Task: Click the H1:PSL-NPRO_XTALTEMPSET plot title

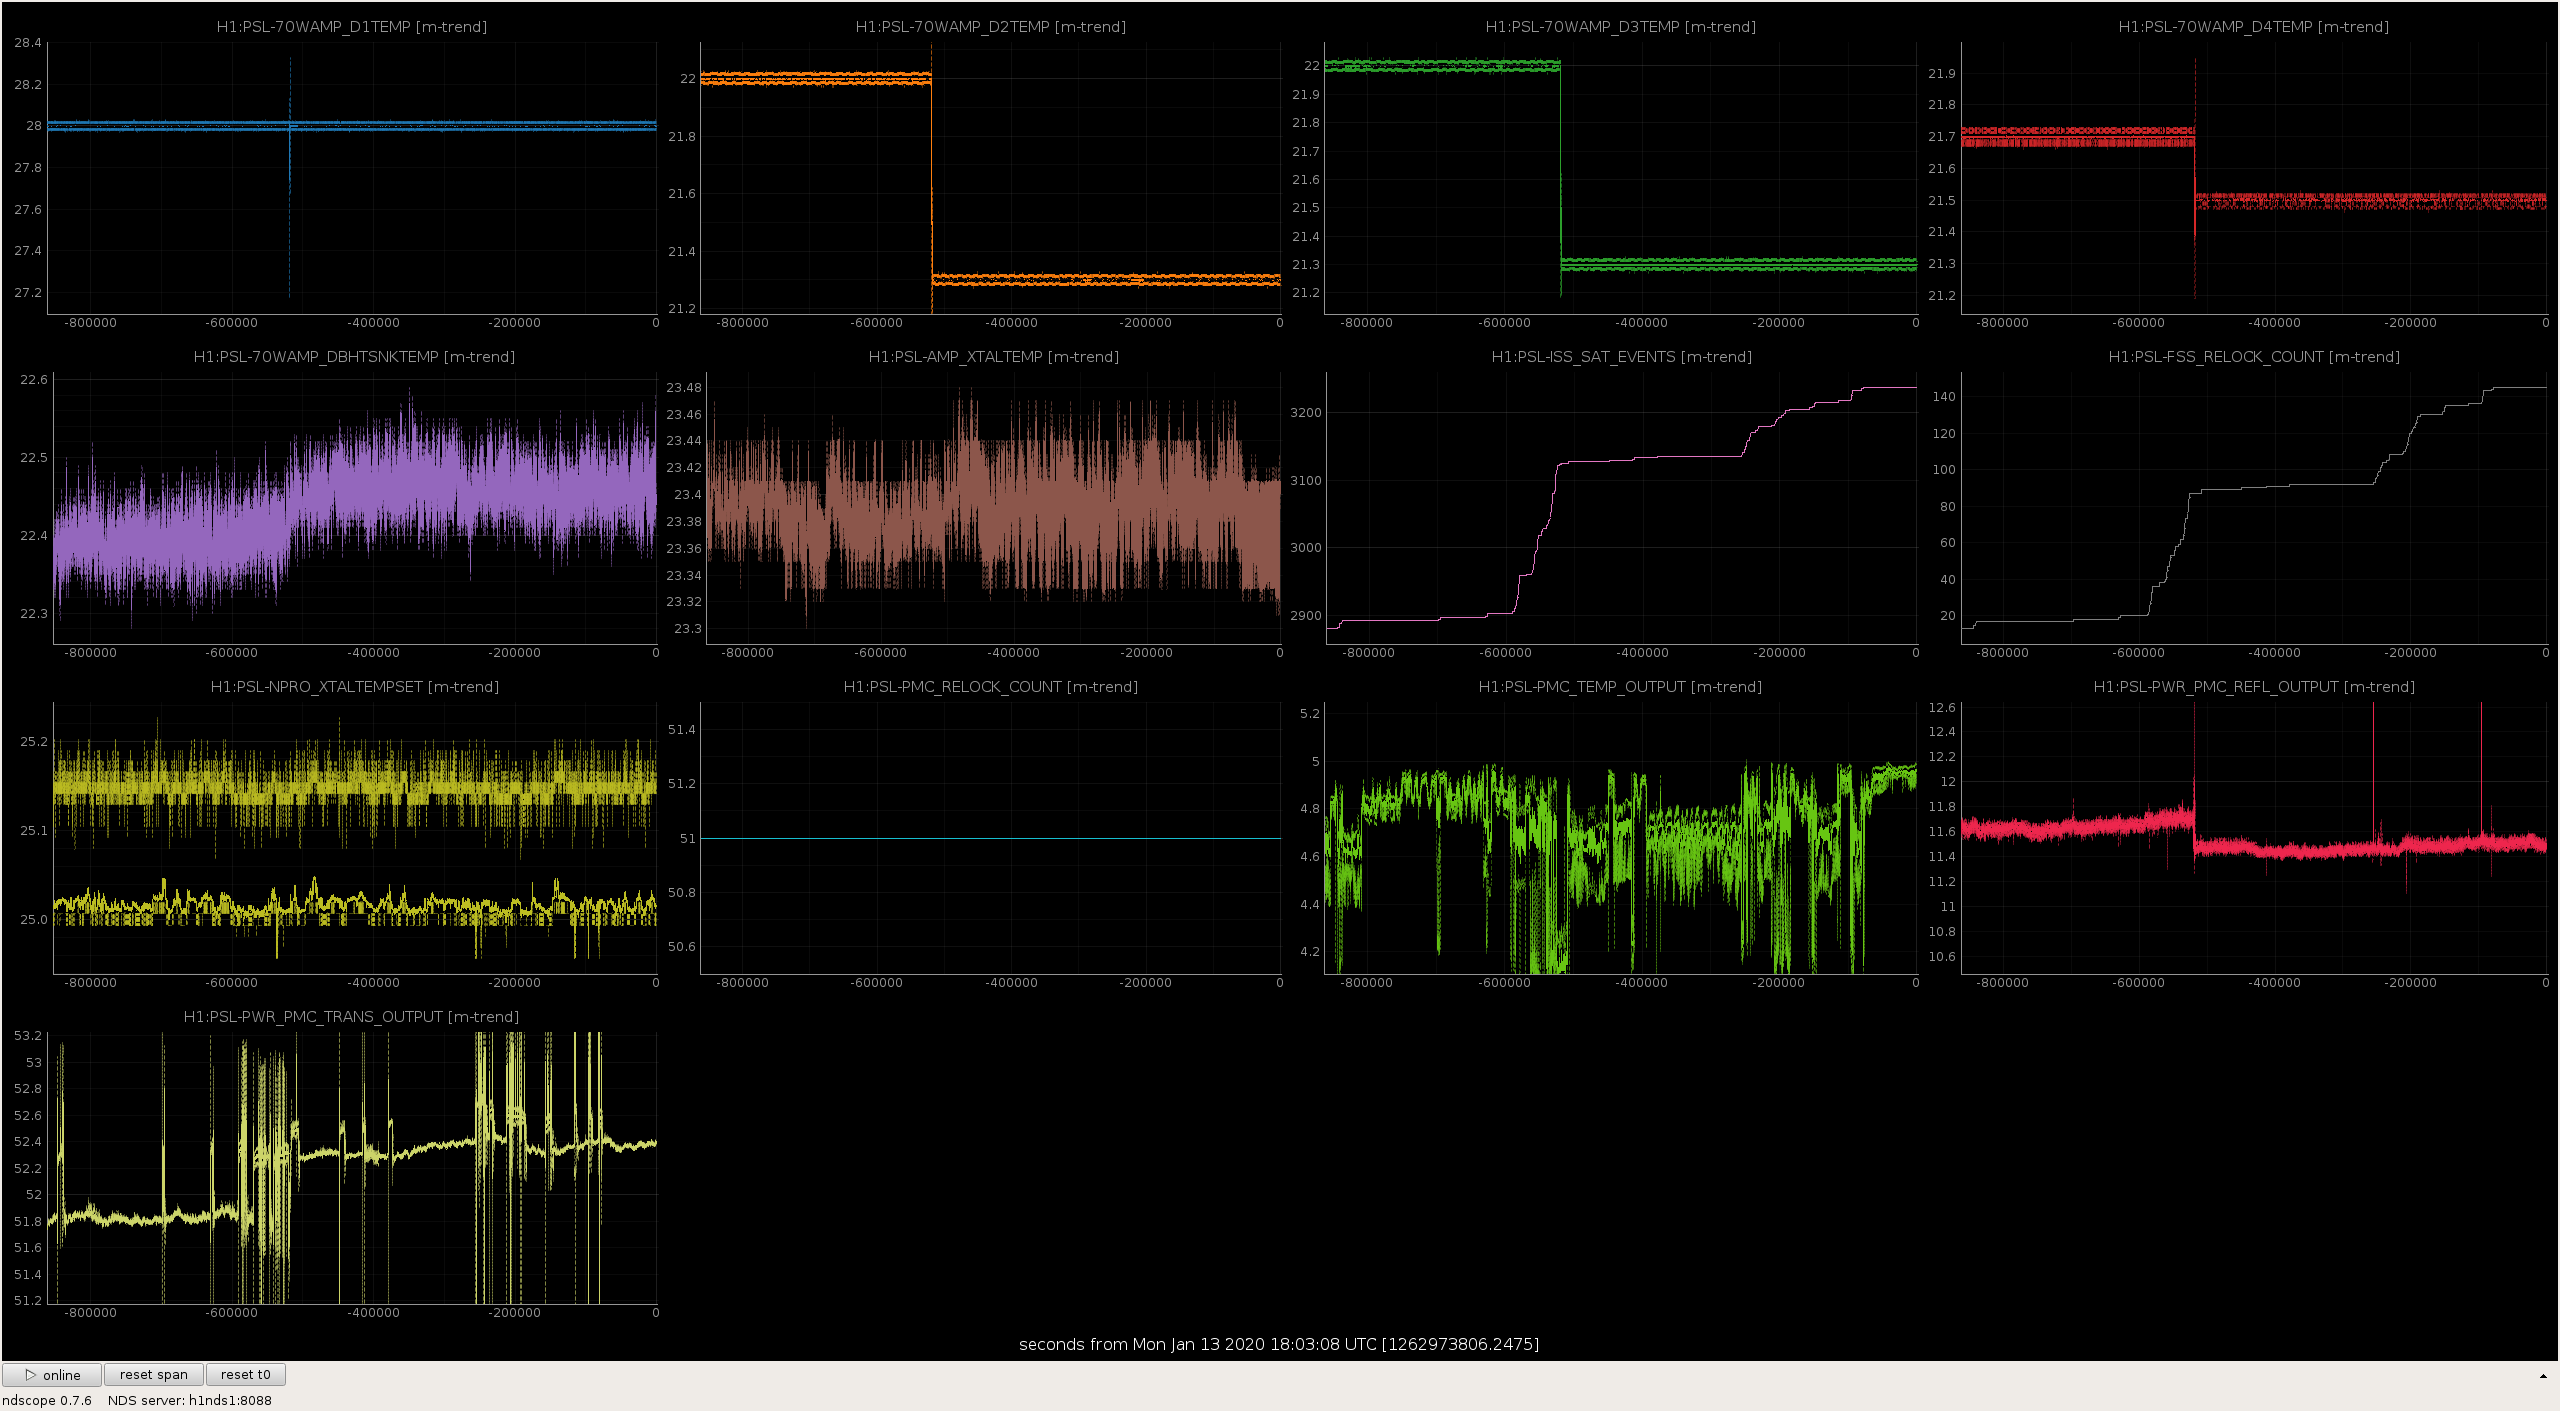Action: click(x=354, y=687)
